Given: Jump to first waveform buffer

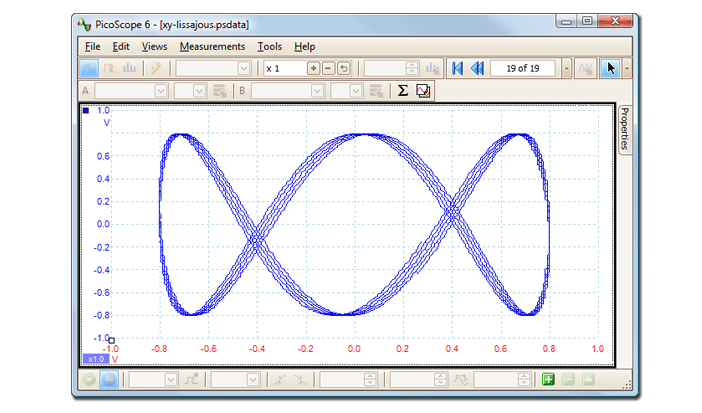Looking at the screenshot, I should (457, 69).
